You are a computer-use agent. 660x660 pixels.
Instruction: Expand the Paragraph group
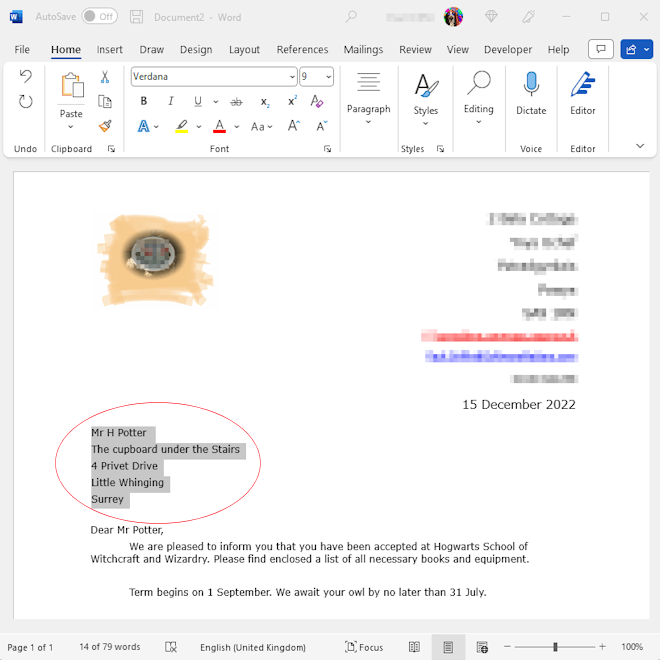[368, 99]
